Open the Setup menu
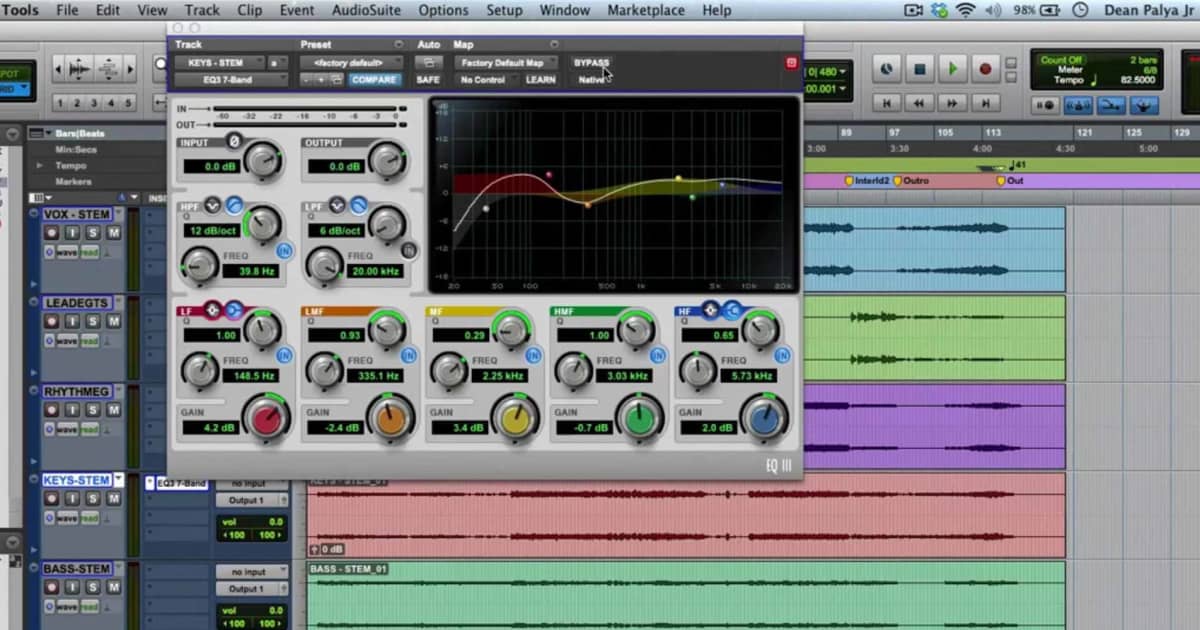Viewport: 1200px width, 630px height. [504, 10]
